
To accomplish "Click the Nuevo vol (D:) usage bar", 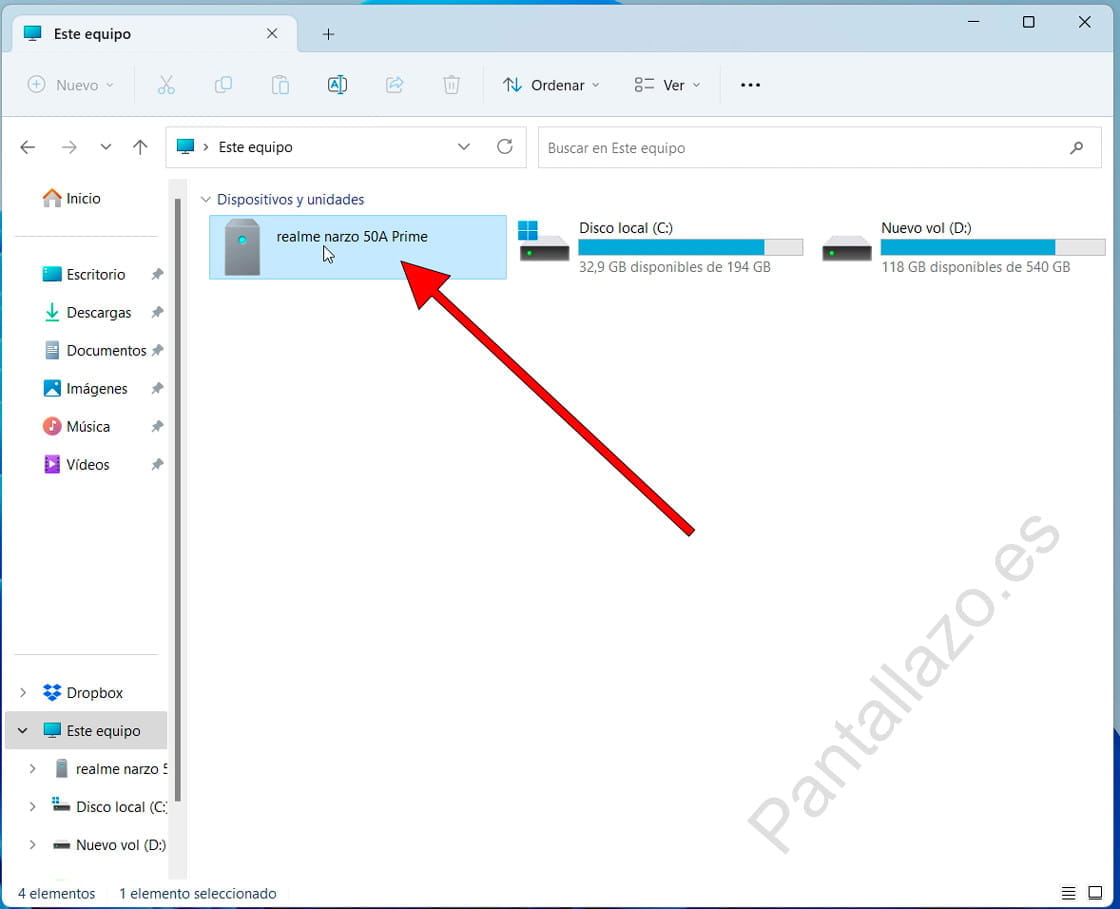I will coord(993,247).
